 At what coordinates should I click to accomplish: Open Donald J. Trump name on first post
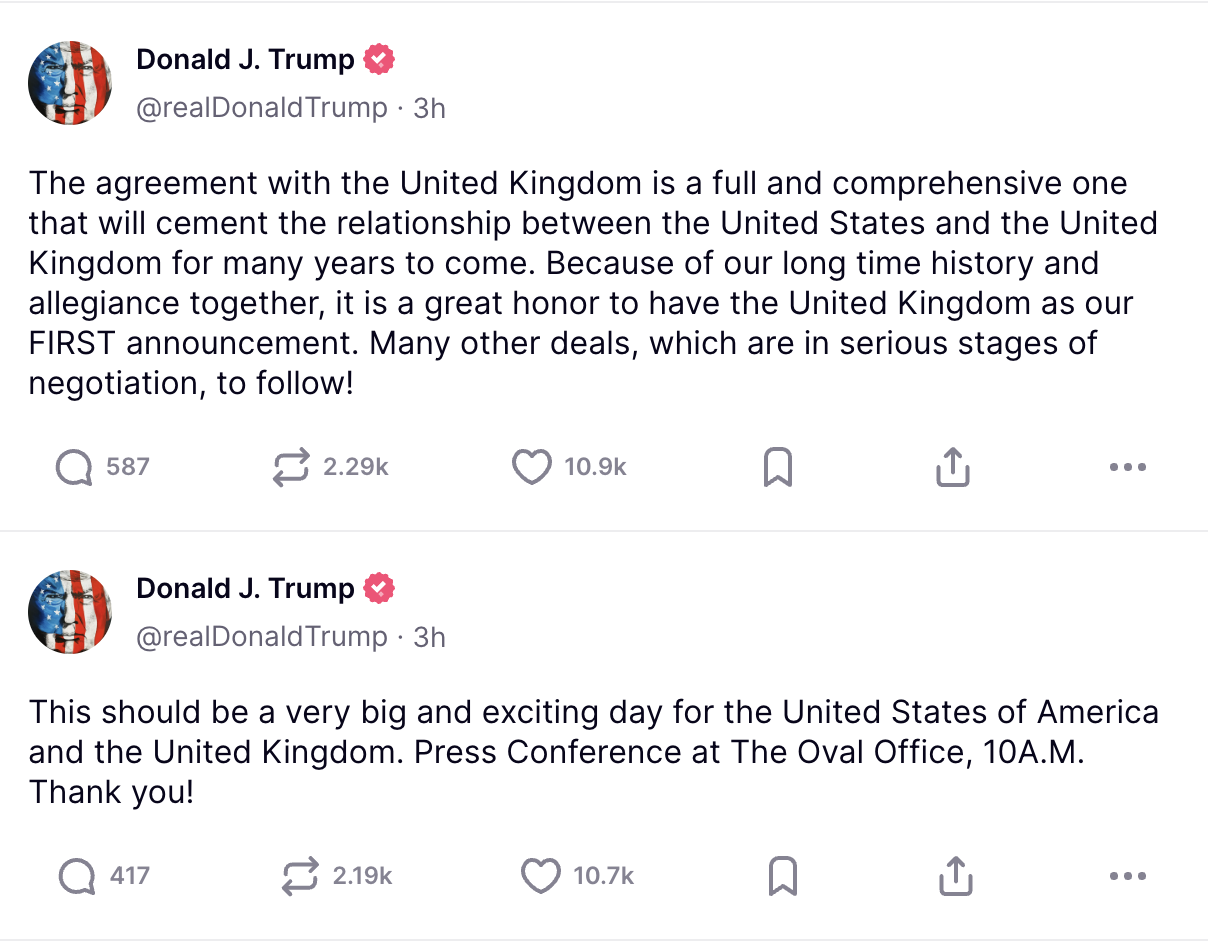pyautogui.click(x=245, y=60)
